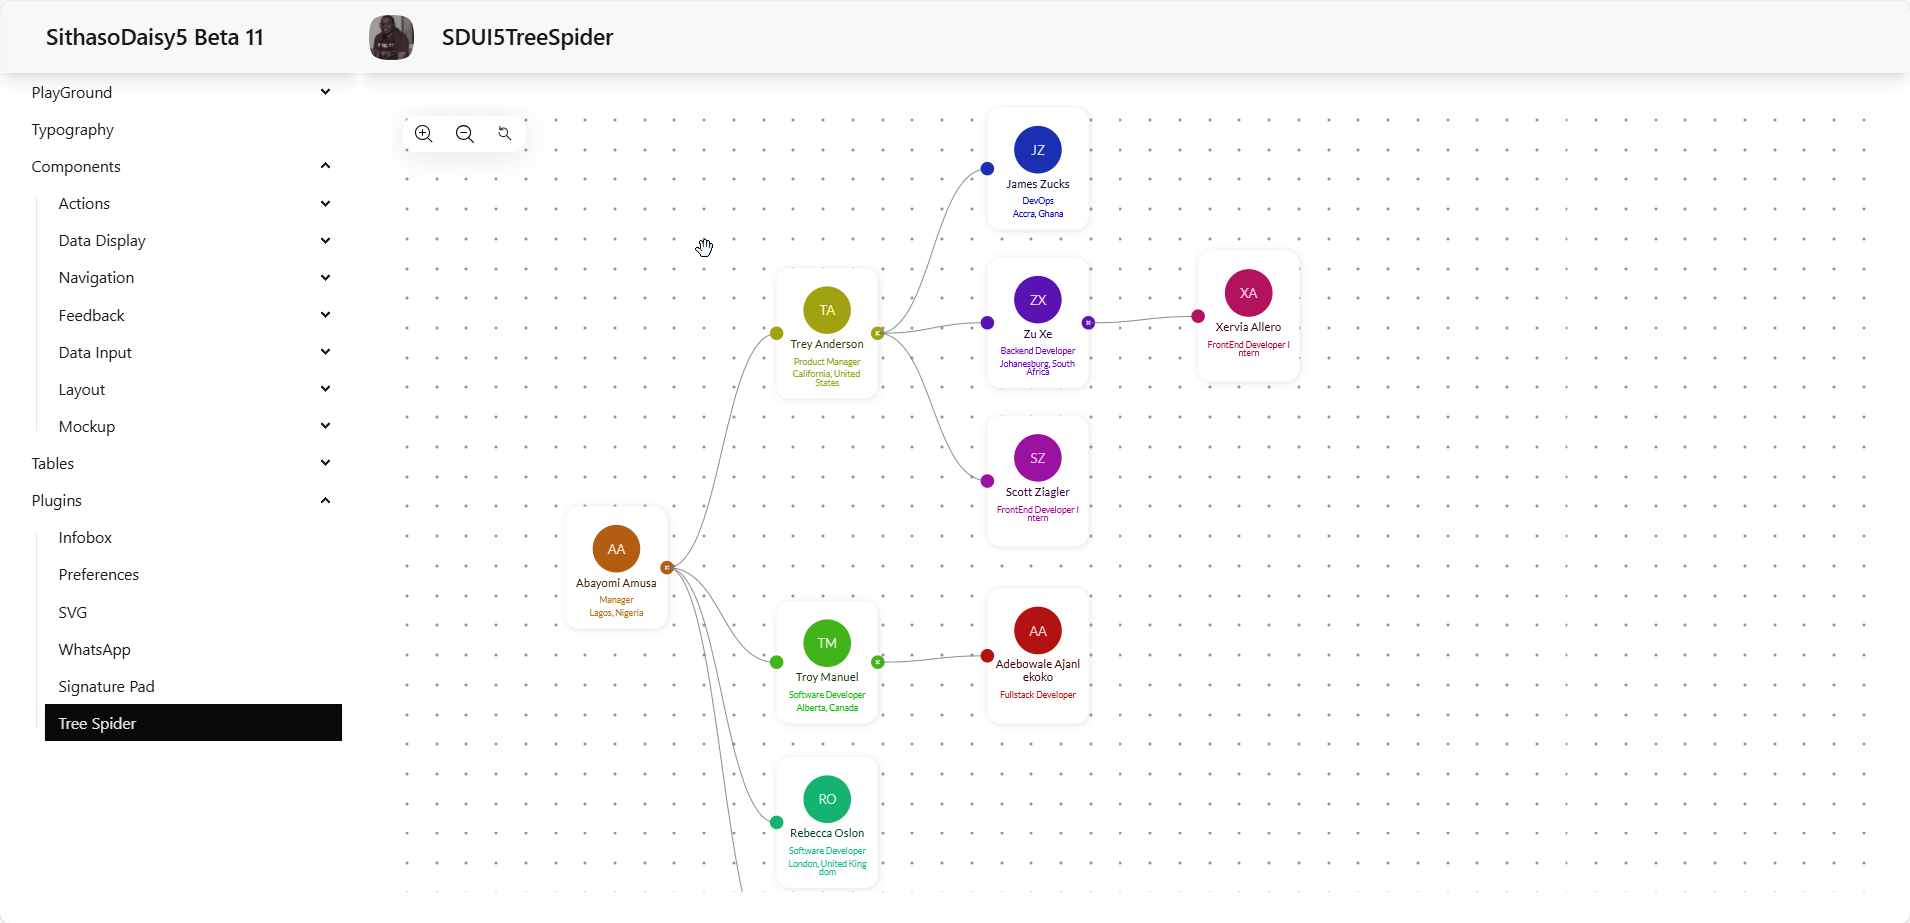Click the reset zoom icon

tap(505, 134)
